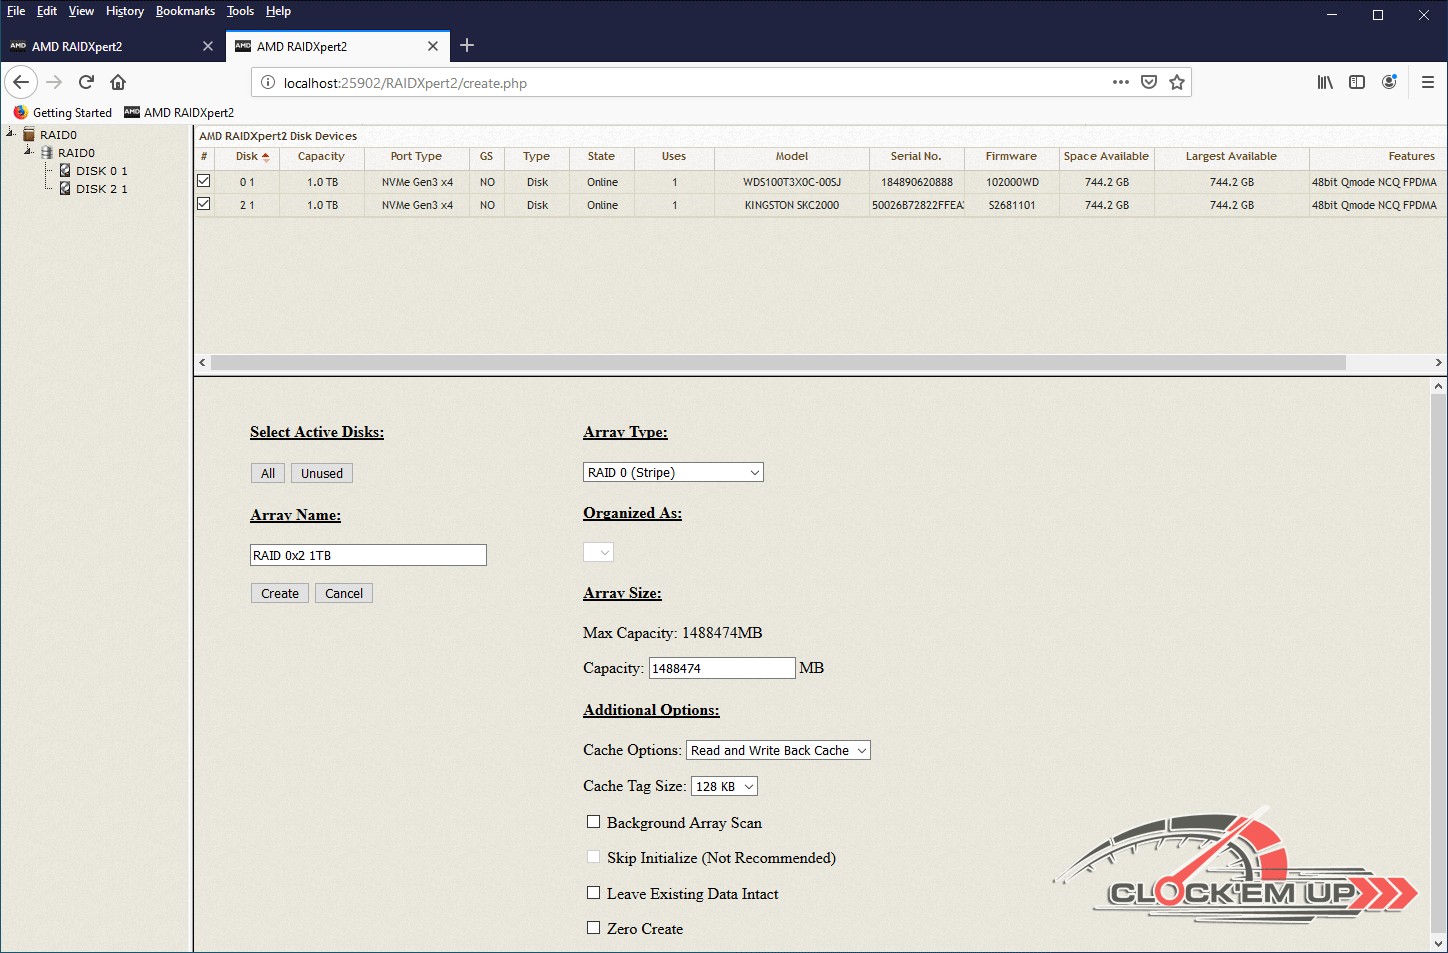This screenshot has height=953, width=1448.
Task: Toggle the sidebar view icon
Action: point(1357,82)
